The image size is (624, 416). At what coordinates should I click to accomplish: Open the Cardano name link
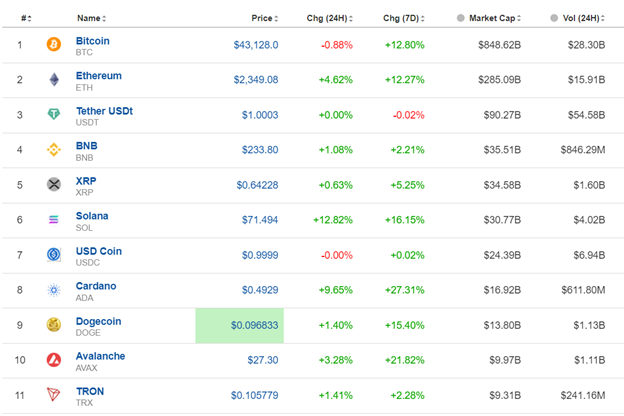coord(96,286)
